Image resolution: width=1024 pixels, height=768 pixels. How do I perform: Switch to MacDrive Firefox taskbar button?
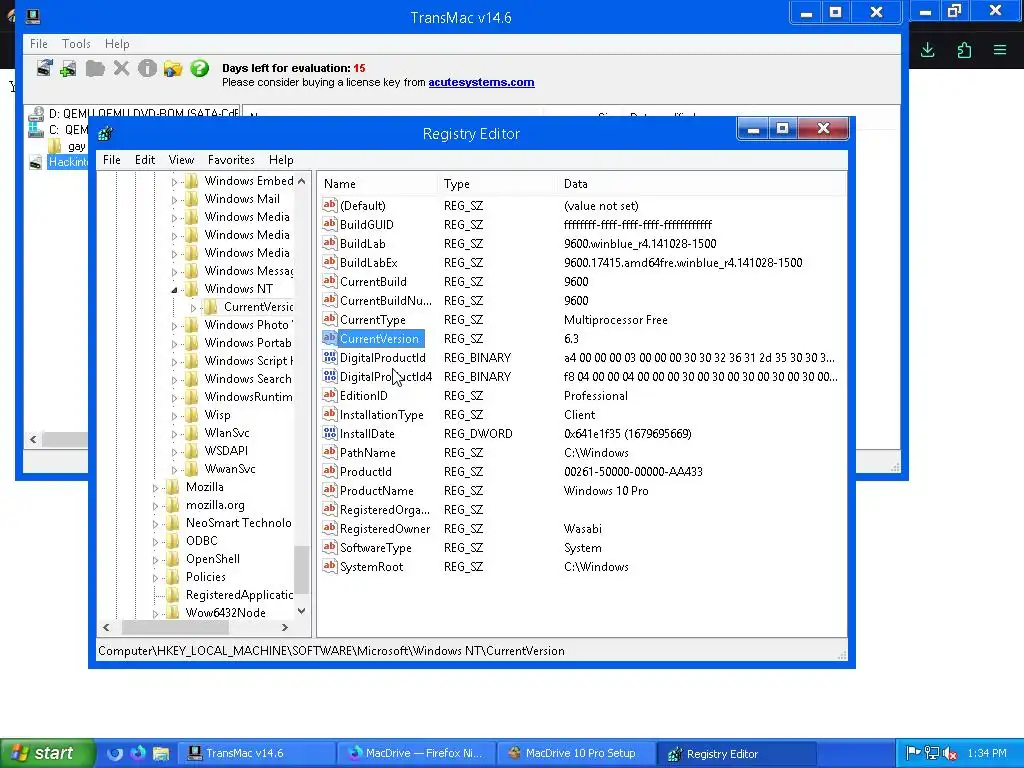pos(417,753)
